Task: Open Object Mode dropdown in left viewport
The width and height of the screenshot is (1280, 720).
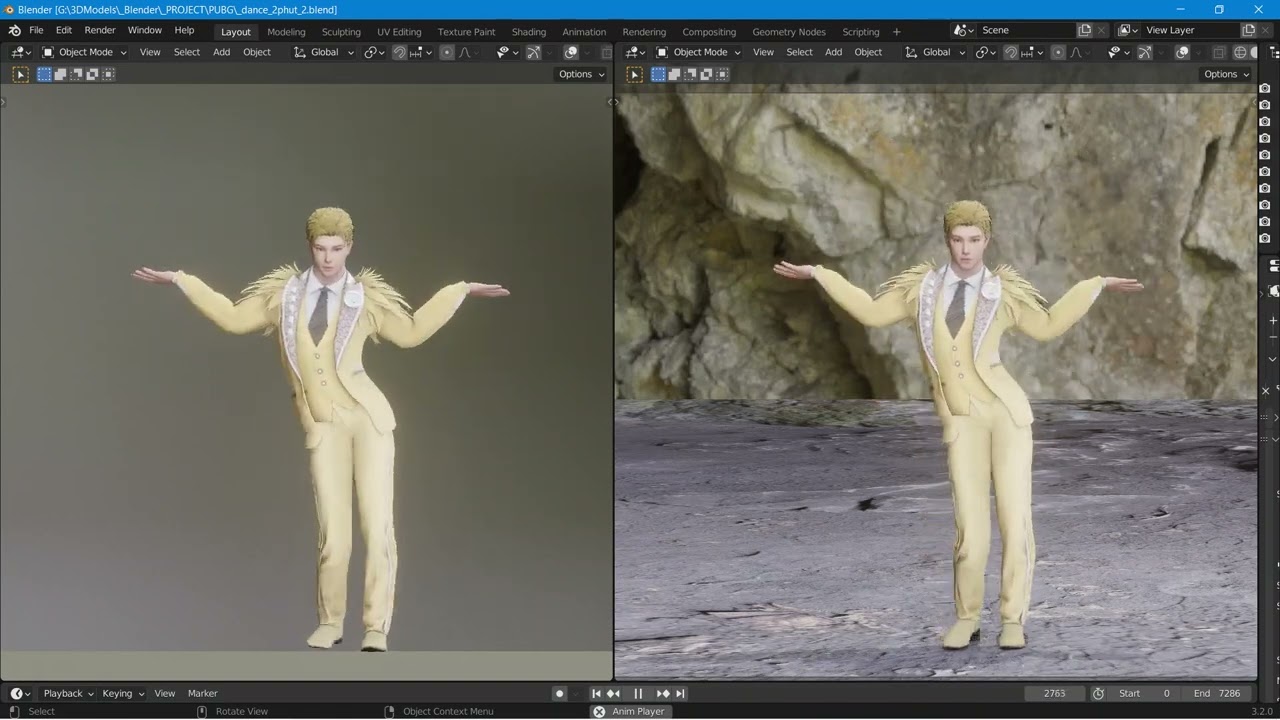Action: (x=85, y=52)
